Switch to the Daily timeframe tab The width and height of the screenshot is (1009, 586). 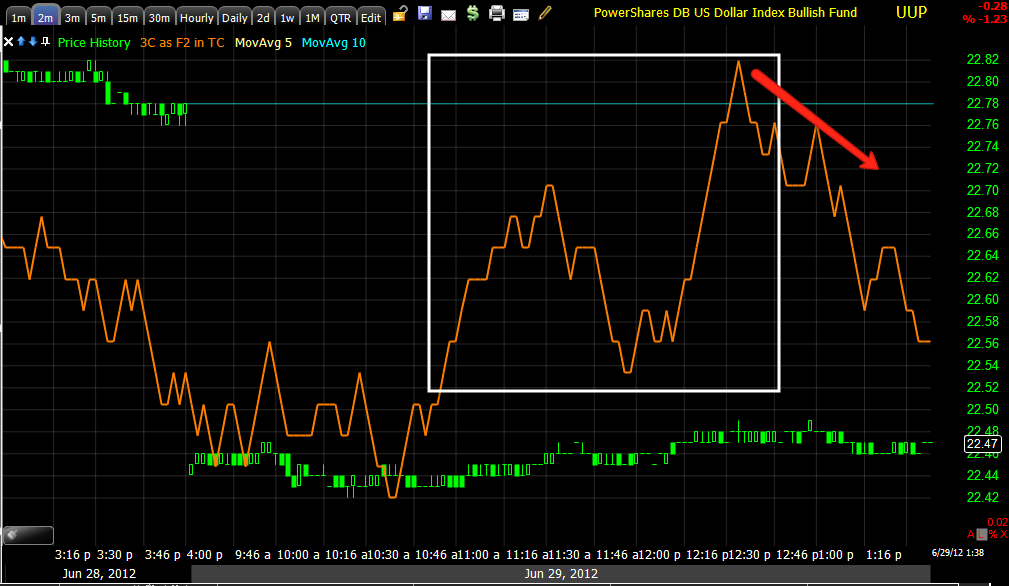click(x=235, y=17)
